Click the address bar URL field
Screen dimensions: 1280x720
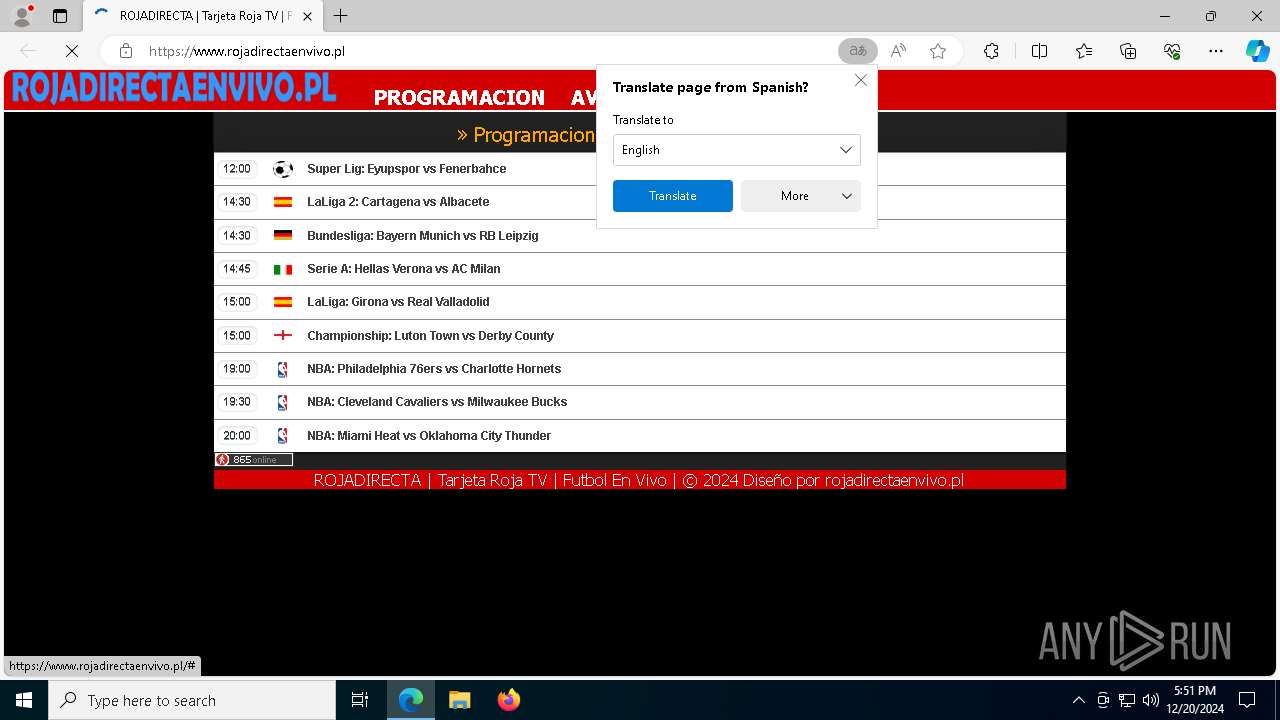[490, 51]
